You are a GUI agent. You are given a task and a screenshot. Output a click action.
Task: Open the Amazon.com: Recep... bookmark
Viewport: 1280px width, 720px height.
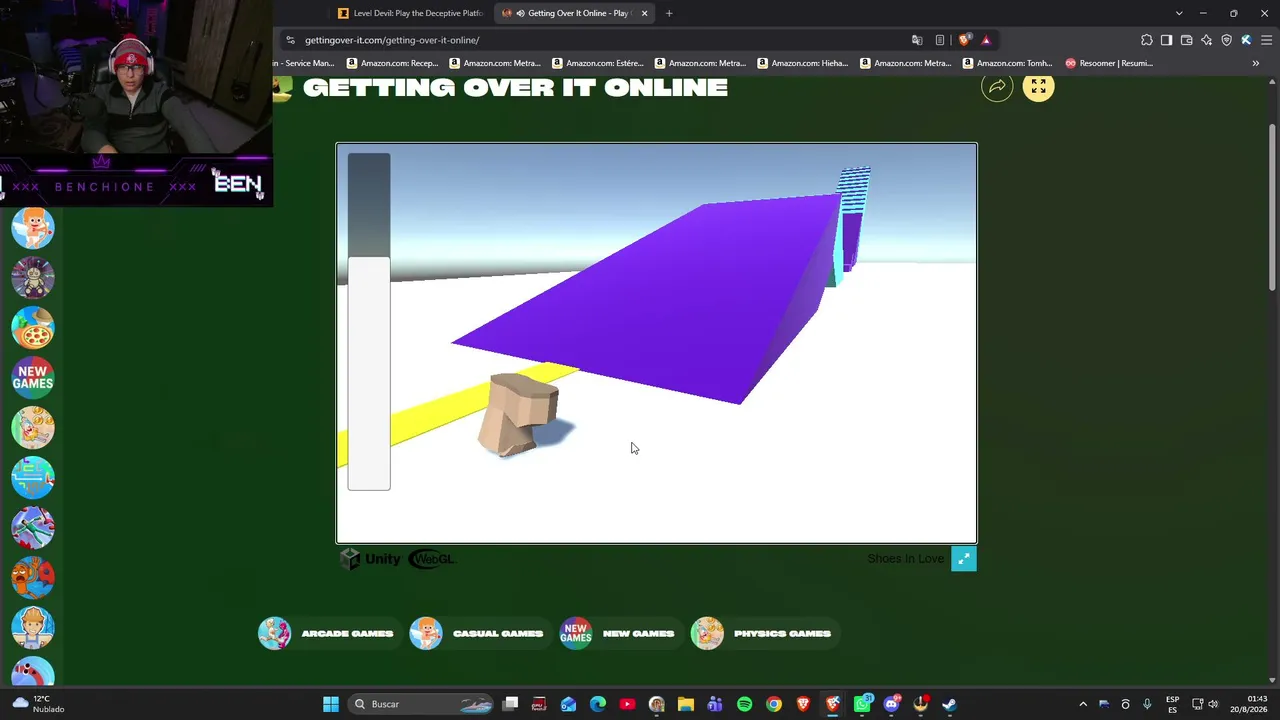click(x=393, y=63)
